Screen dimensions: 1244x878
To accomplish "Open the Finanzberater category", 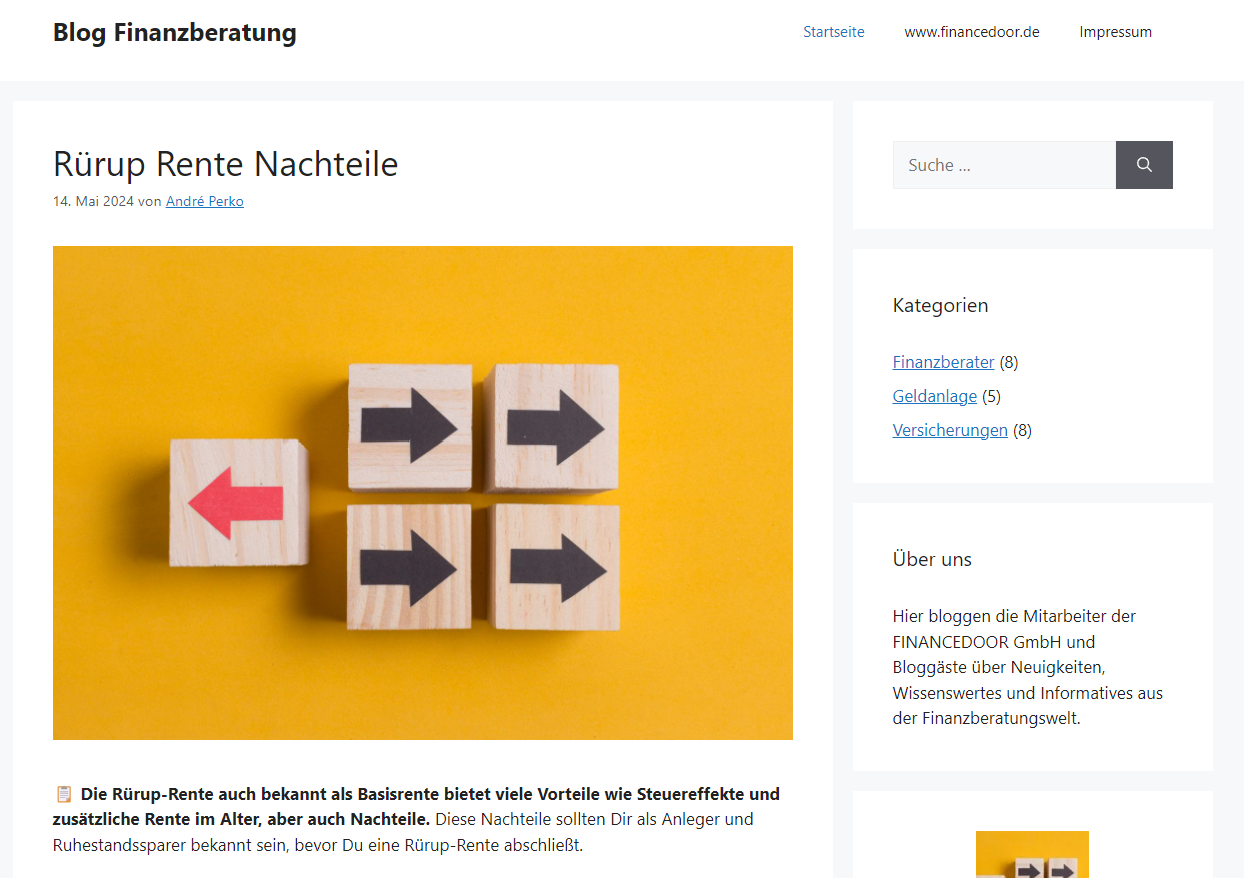I will (943, 362).
